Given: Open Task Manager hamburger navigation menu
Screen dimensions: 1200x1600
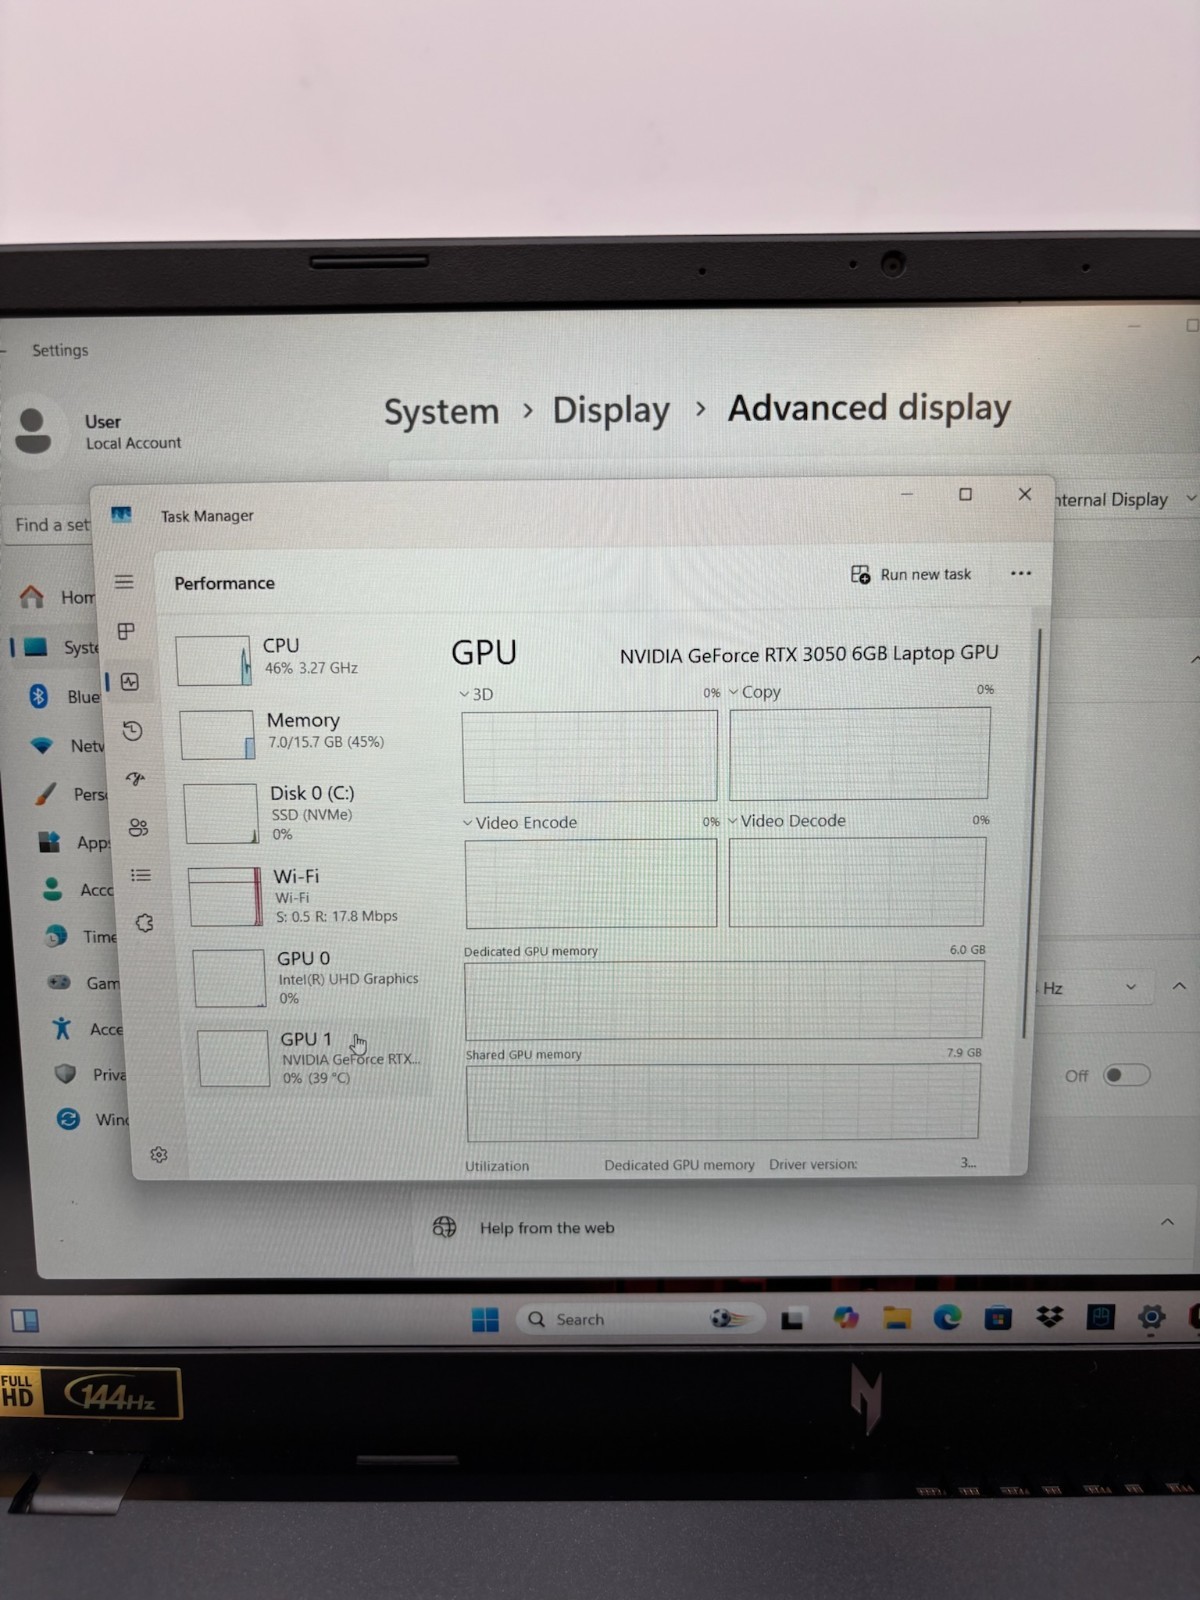Looking at the screenshot, I should [x=124, y=582].
